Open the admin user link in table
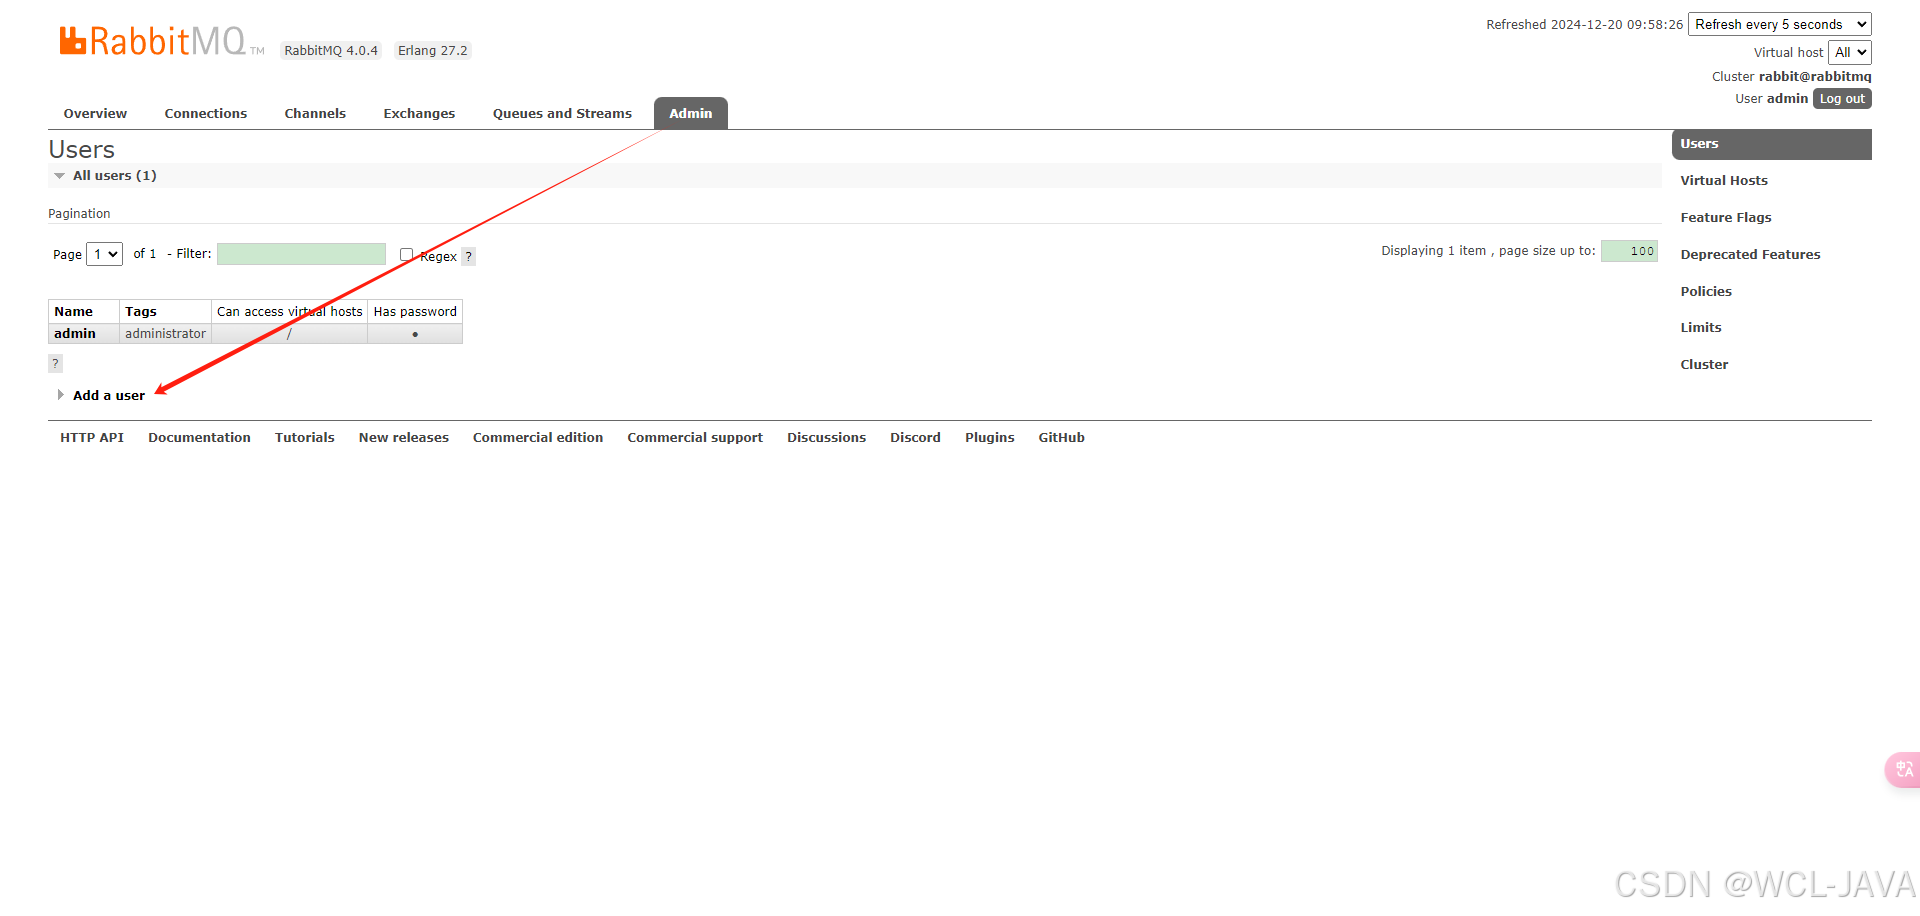 [x=75, y=334]
